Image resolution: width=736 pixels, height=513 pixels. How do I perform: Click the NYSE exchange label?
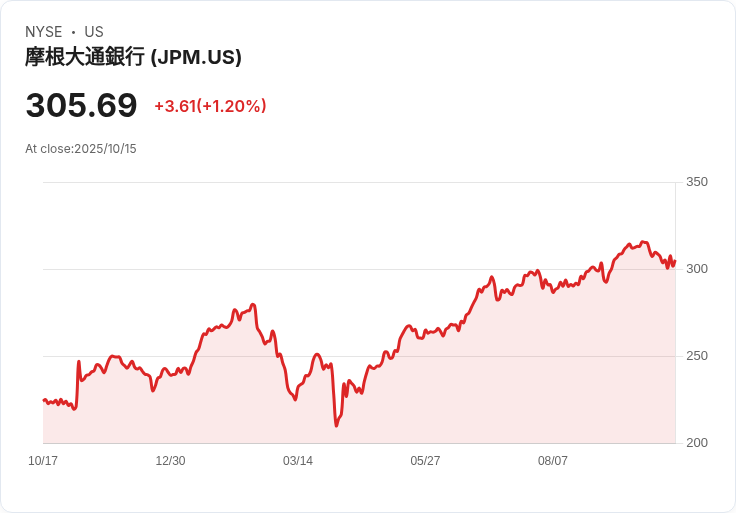pyautogui.click(x=44, y=32)
